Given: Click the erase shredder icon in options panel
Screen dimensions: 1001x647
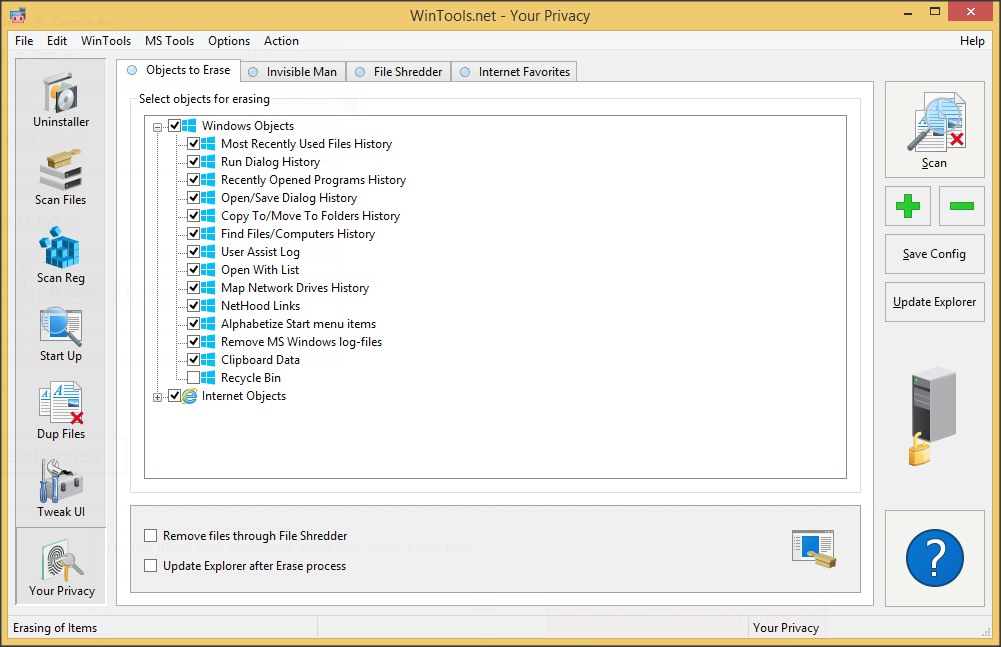Looking at the screenshot, I should pyautogui.click(x=813, y=549).
